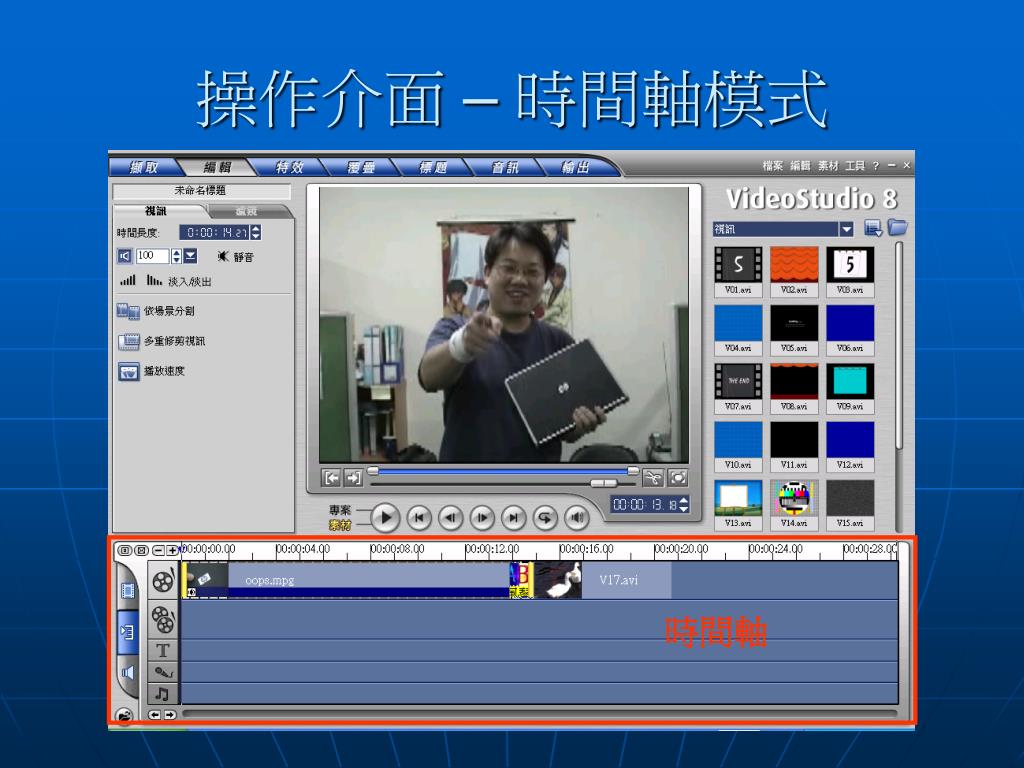Toggle the 靜音 mute audio option

236,257
